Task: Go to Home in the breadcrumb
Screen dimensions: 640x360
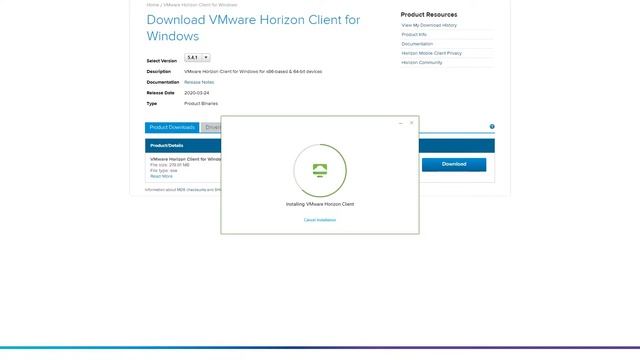Action: [152, 5]
